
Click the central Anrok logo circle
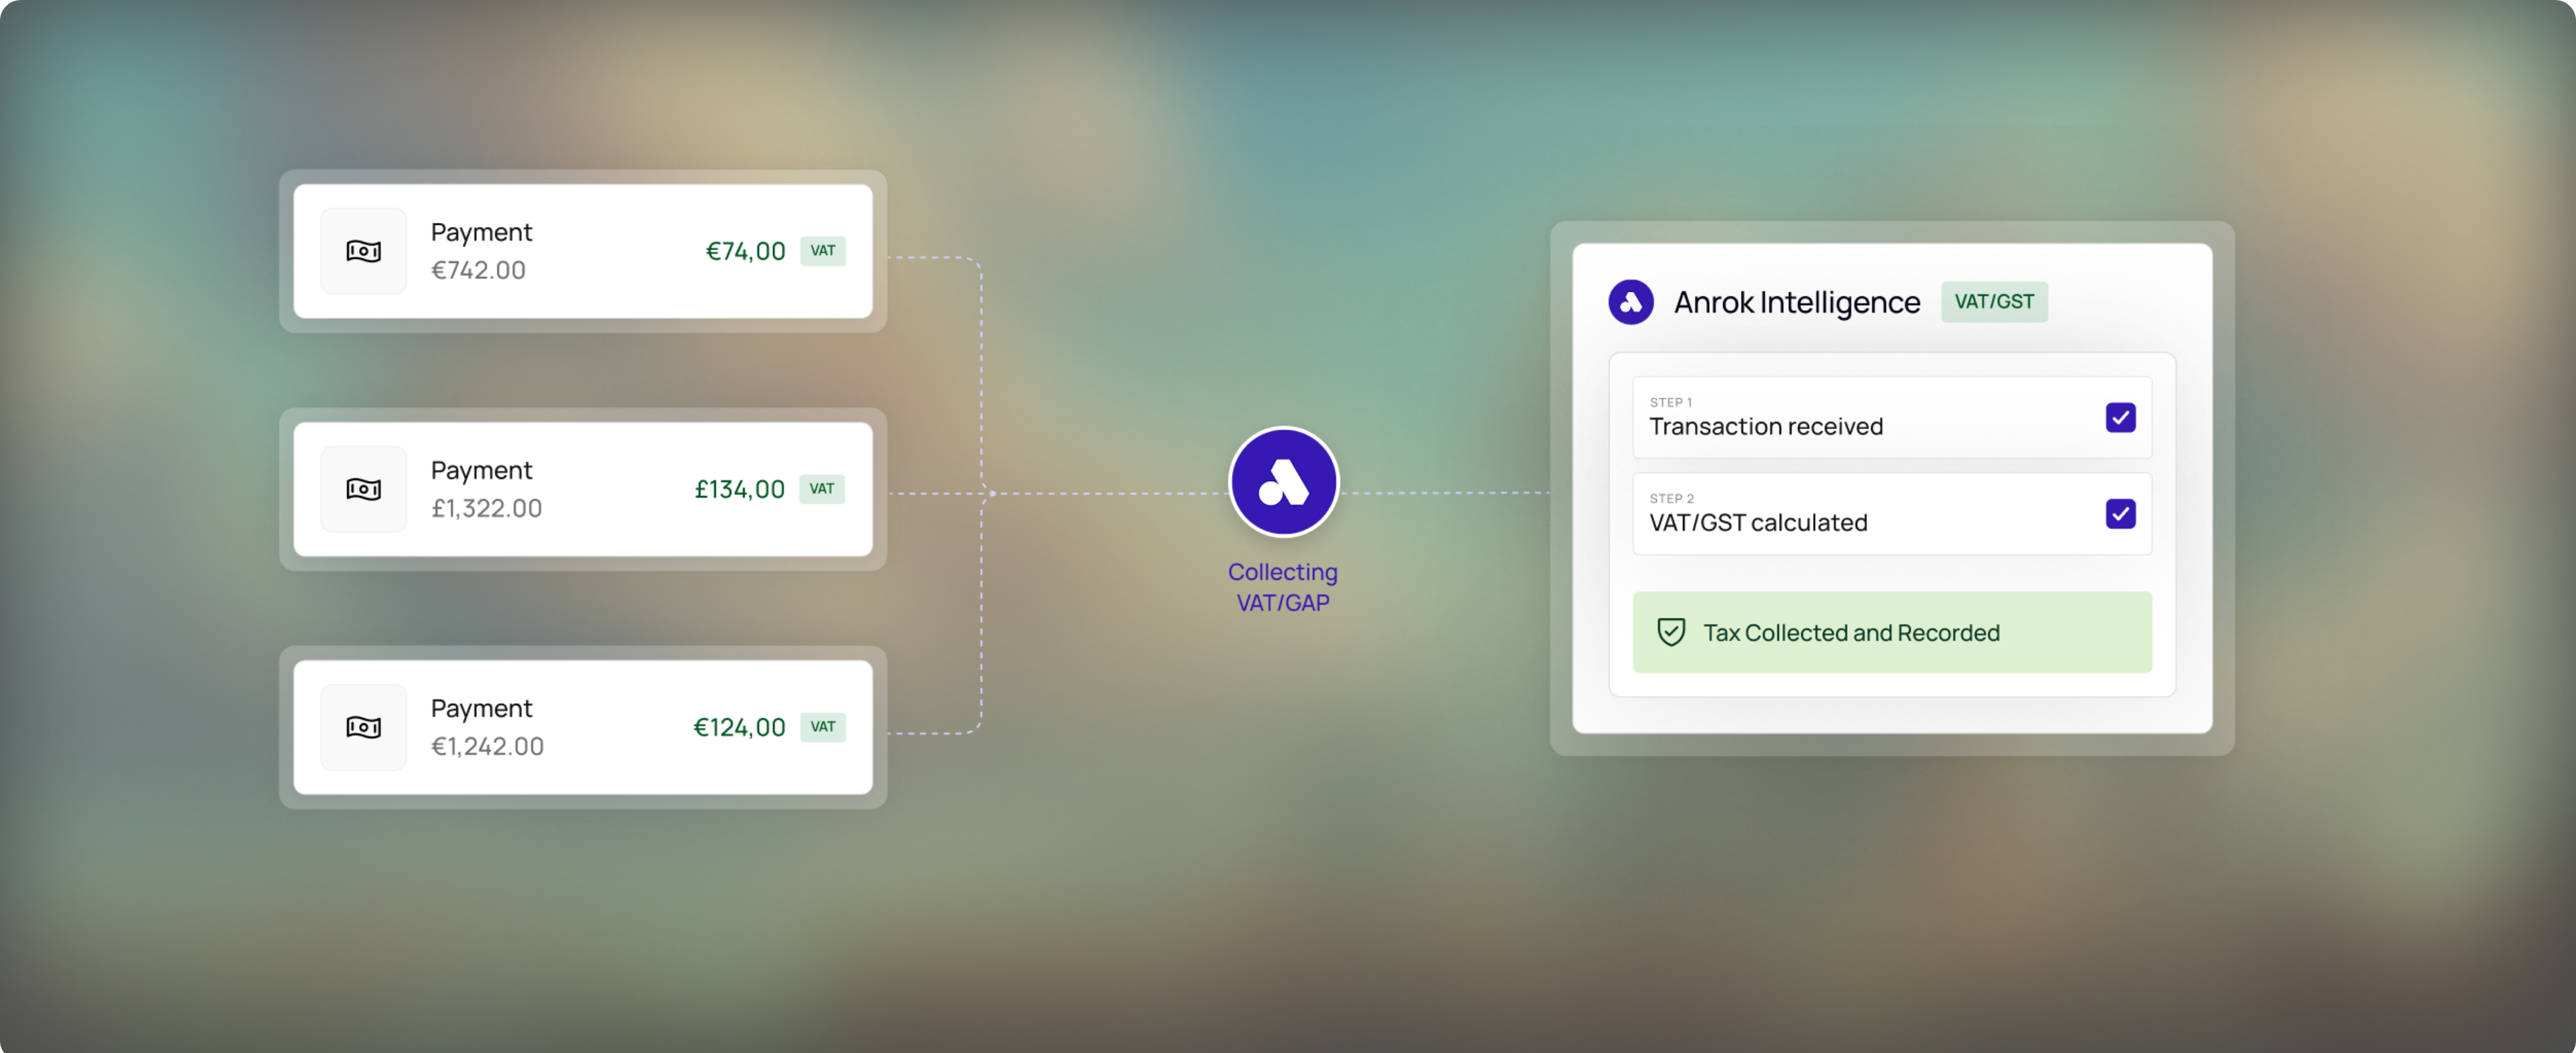[x=1283, y=482]
